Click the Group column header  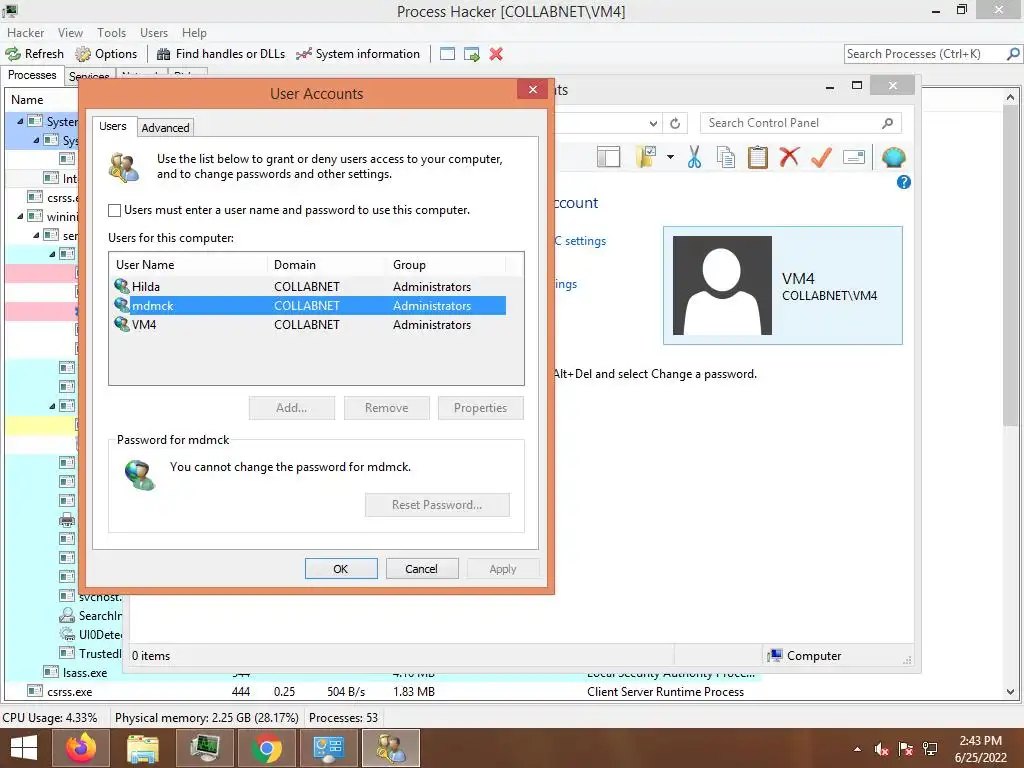[446, 264]
